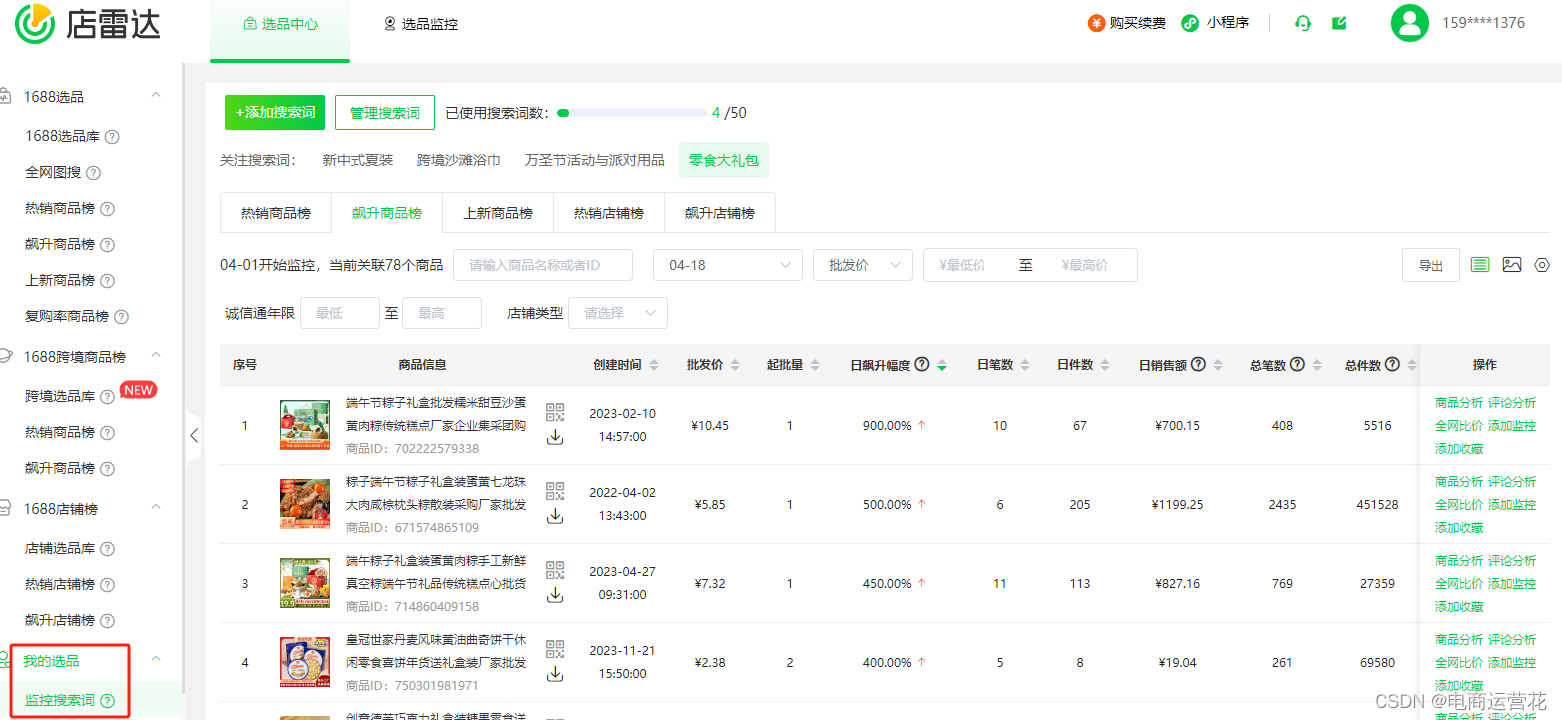Open the 飙升商品榜 tab
The width and height of the screenshot is (1562, 720).
click(x=387, y=213)
